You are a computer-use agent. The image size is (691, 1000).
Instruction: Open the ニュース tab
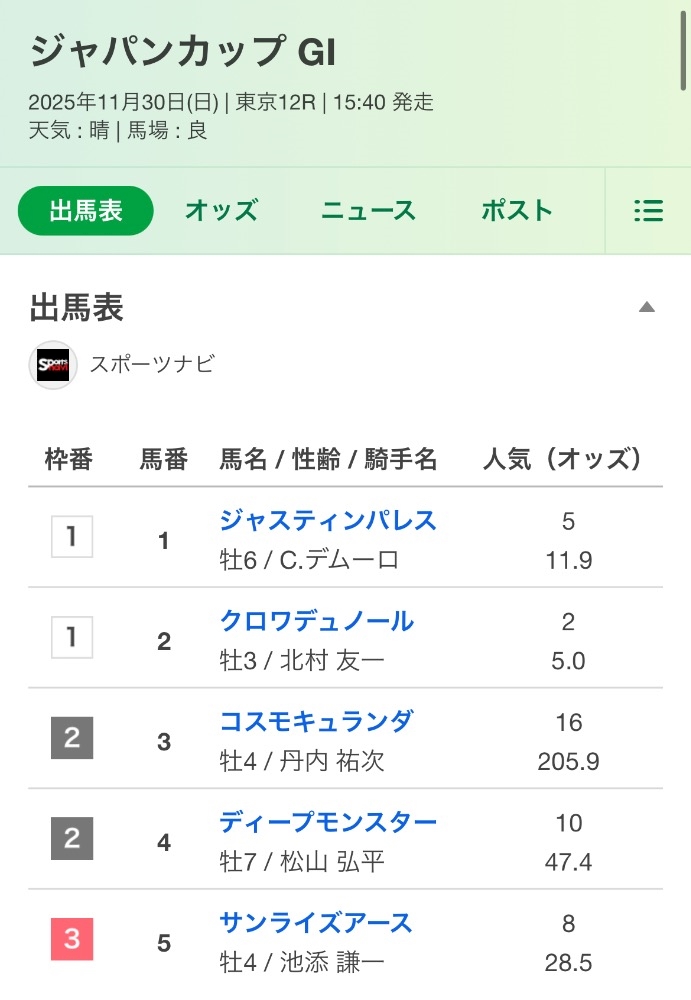368,211
